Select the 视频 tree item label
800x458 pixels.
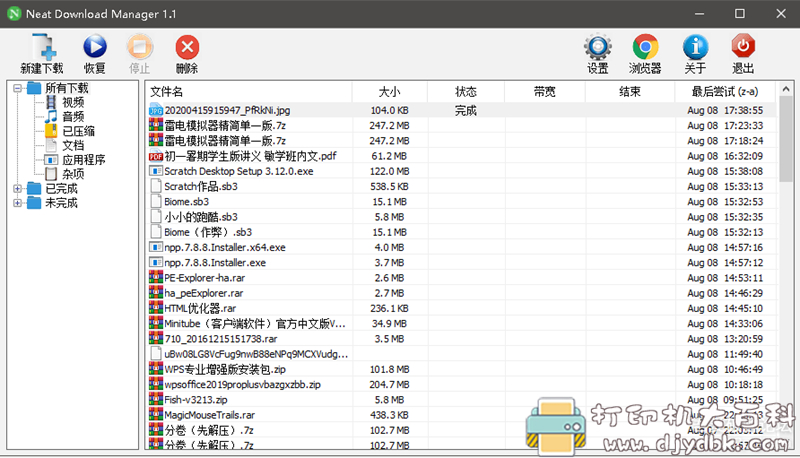(73, 103)
